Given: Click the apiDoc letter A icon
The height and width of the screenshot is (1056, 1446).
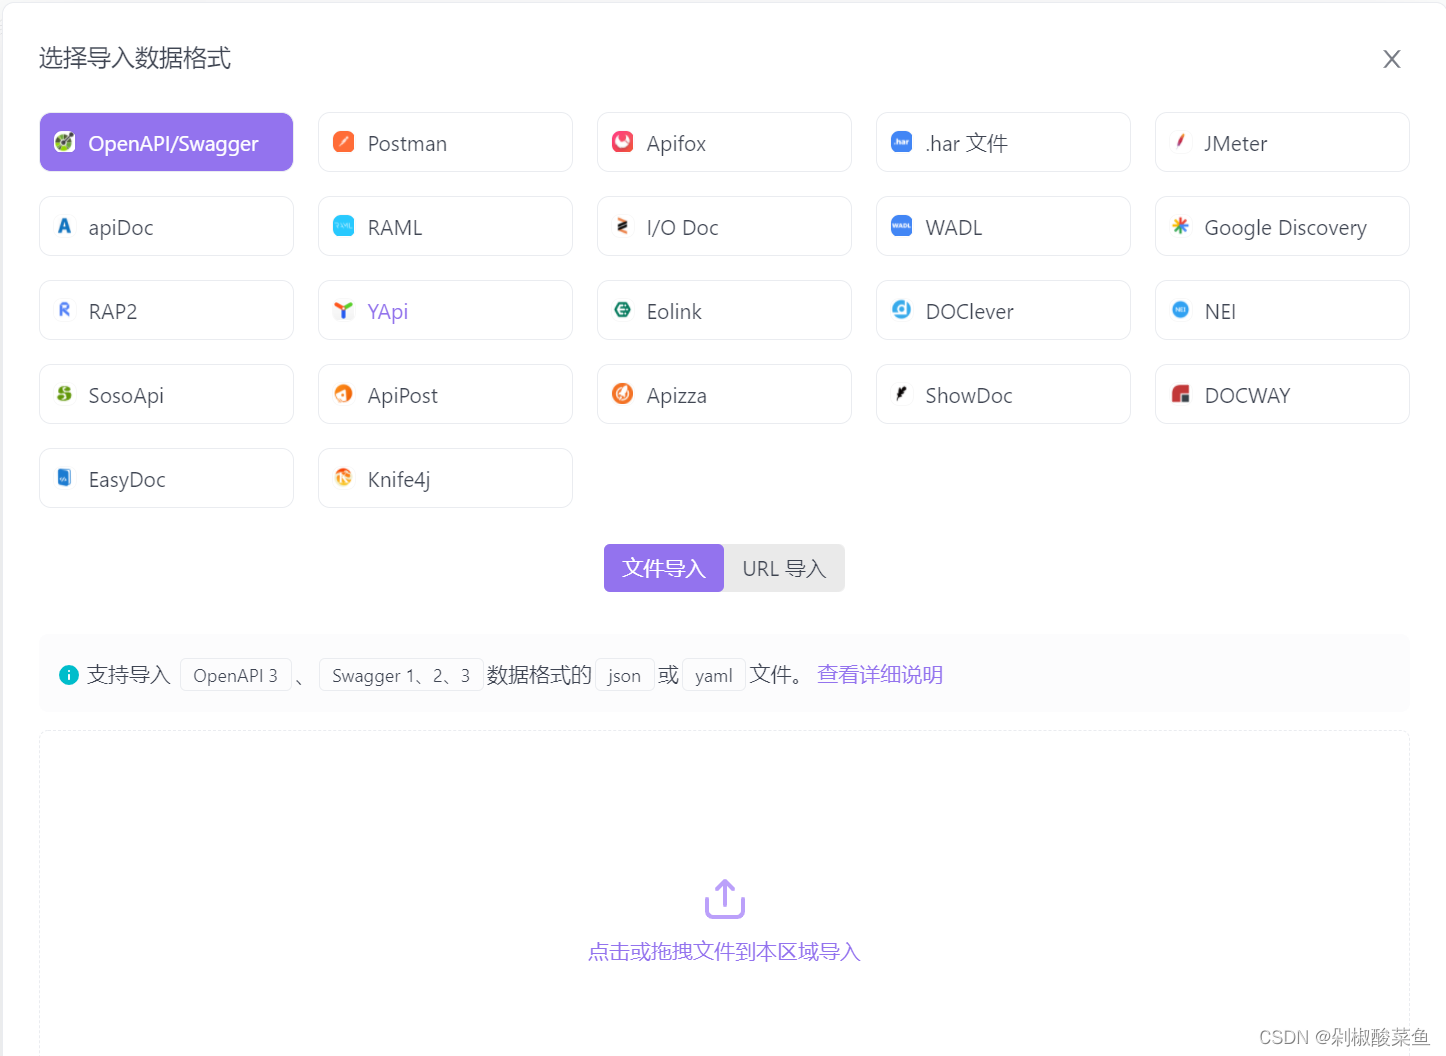Looking at the screenshot, I should point(65,226).
